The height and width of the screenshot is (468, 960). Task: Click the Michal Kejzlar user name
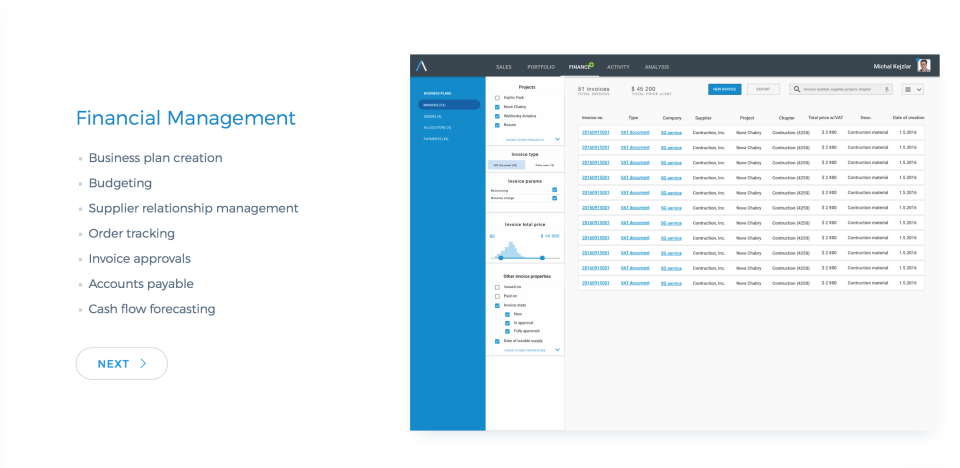click(892, 66)
